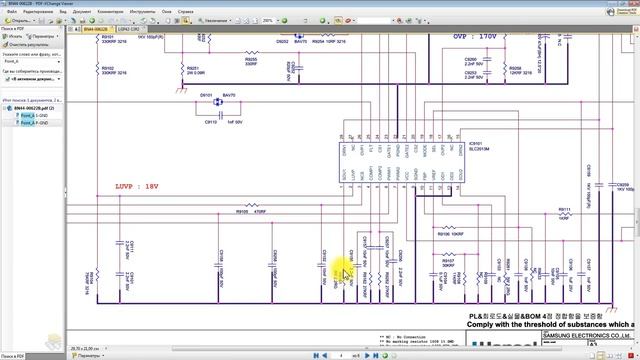Click the horizontal scrollbar under the document

367,349
